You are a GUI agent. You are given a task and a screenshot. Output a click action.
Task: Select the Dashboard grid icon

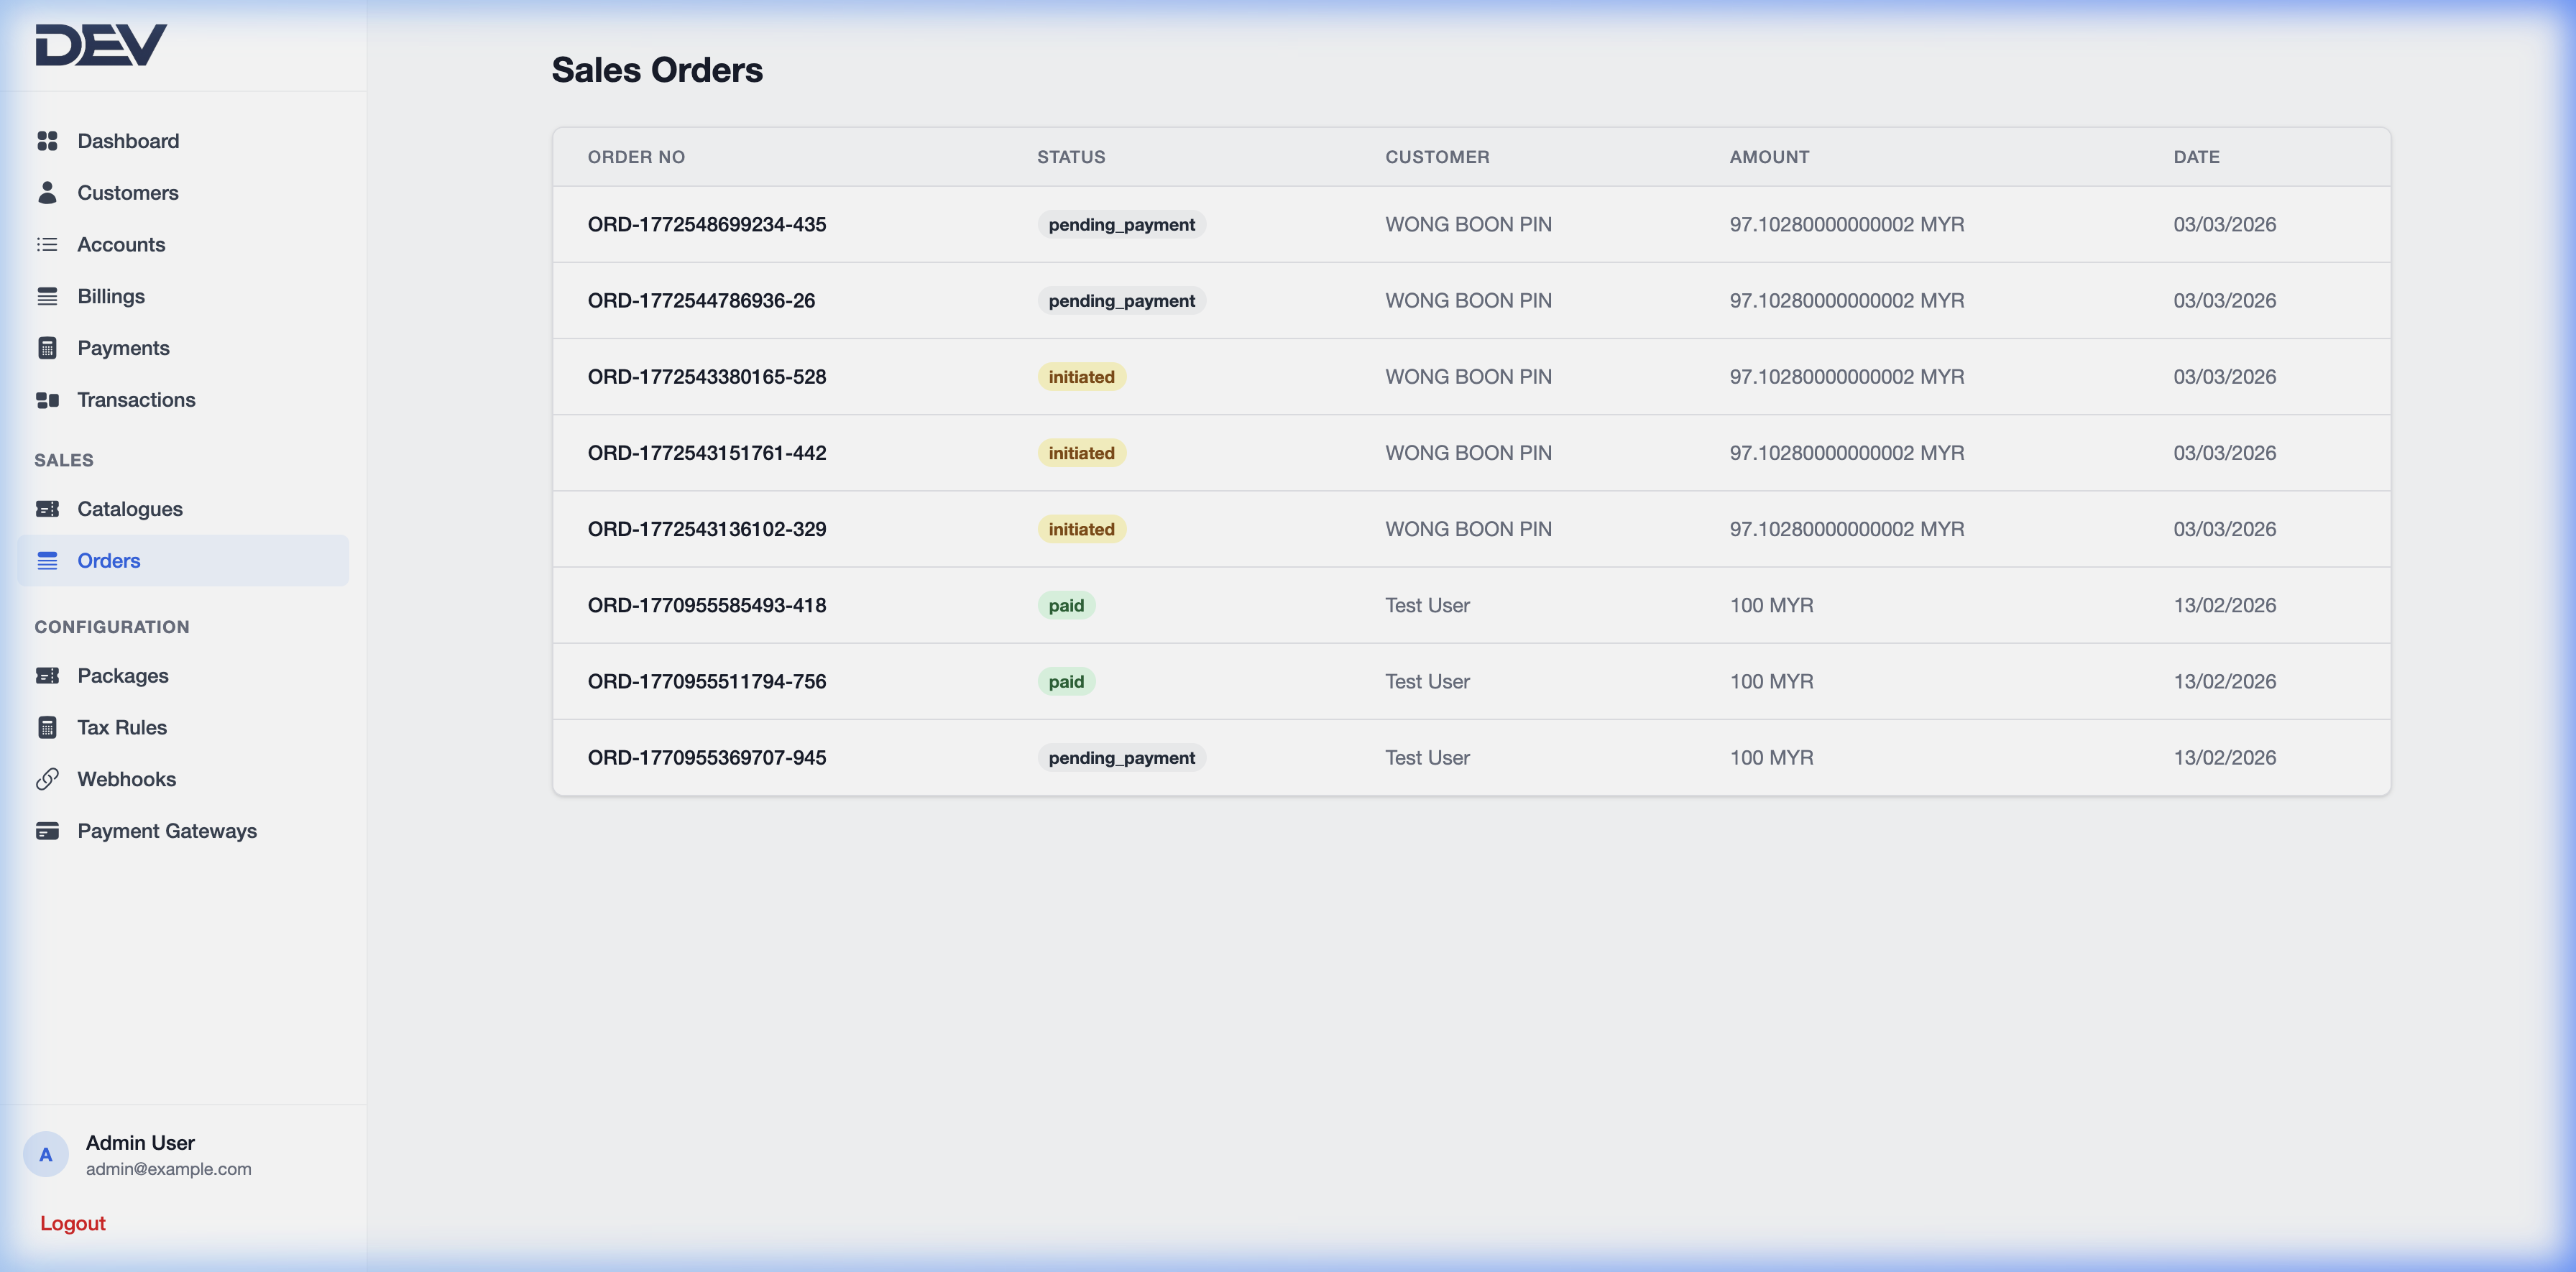[47, 141]
